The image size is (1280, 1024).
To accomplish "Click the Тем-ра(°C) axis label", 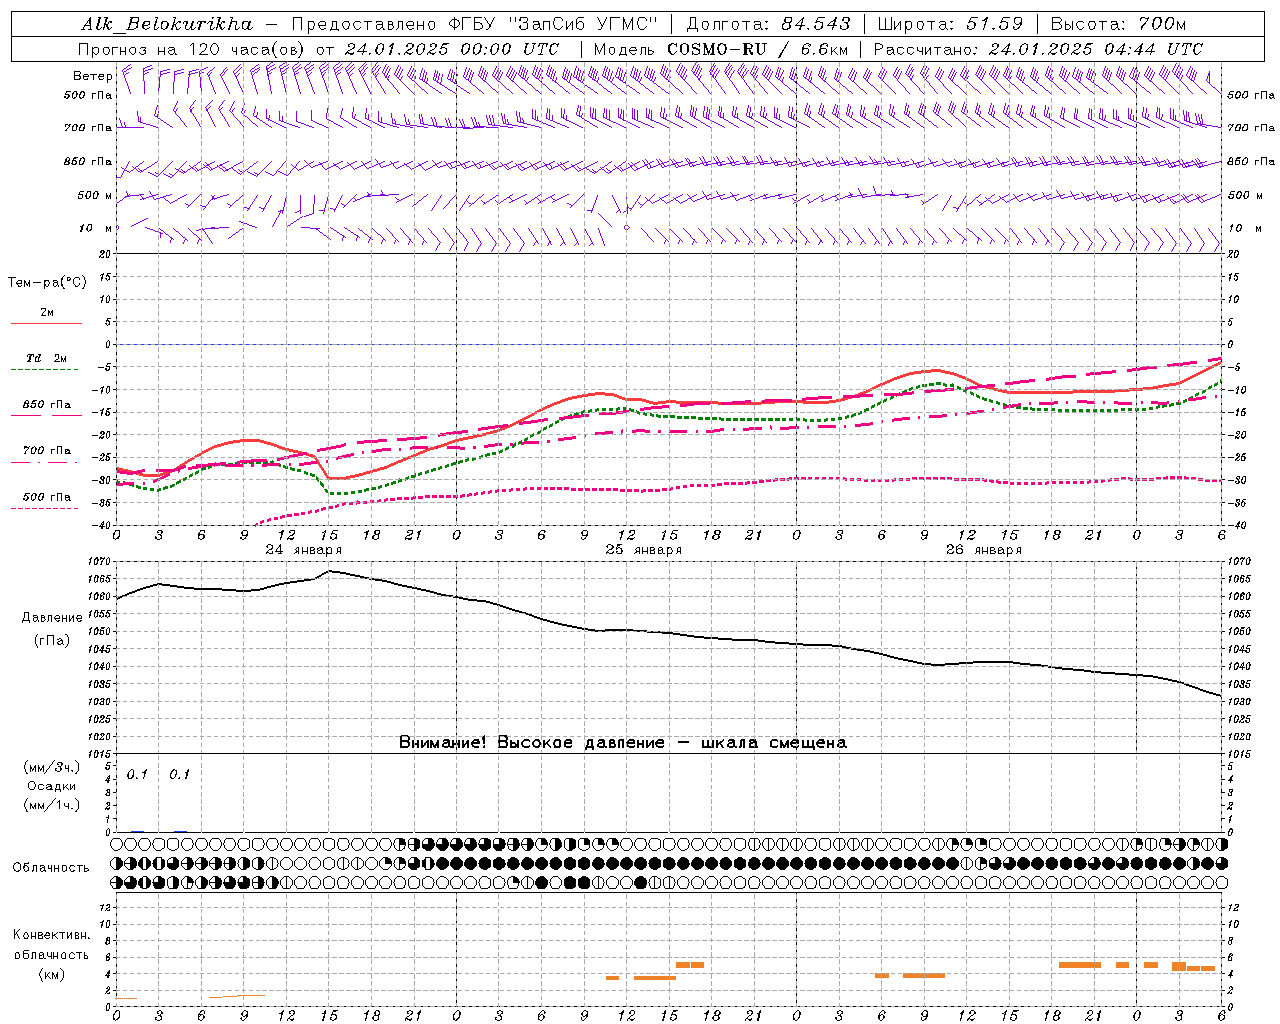I will [x=47, y=283].
